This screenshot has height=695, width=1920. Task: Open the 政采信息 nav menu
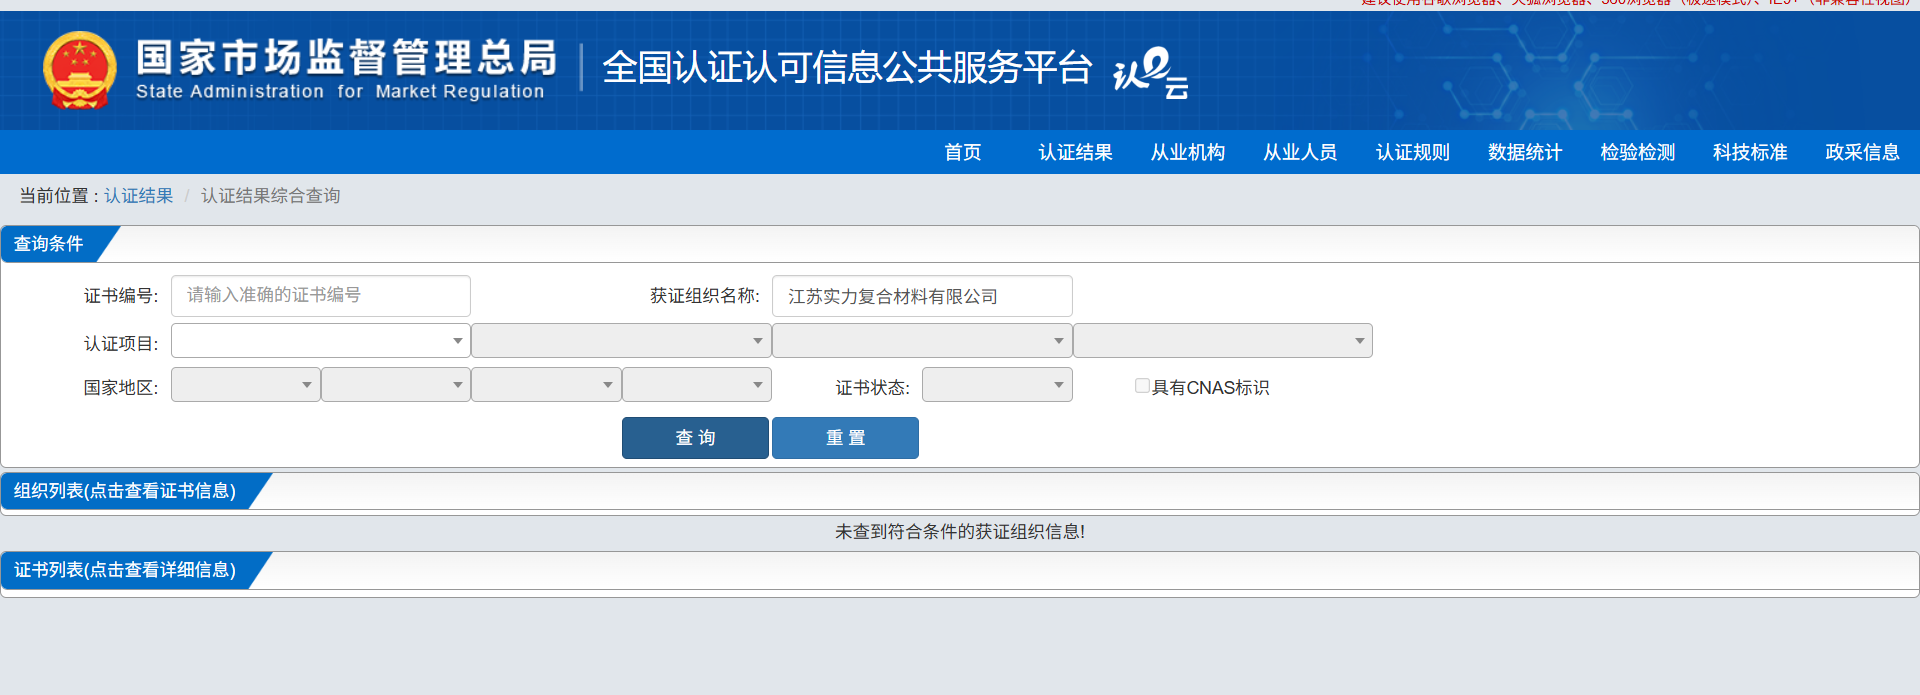1862,152
